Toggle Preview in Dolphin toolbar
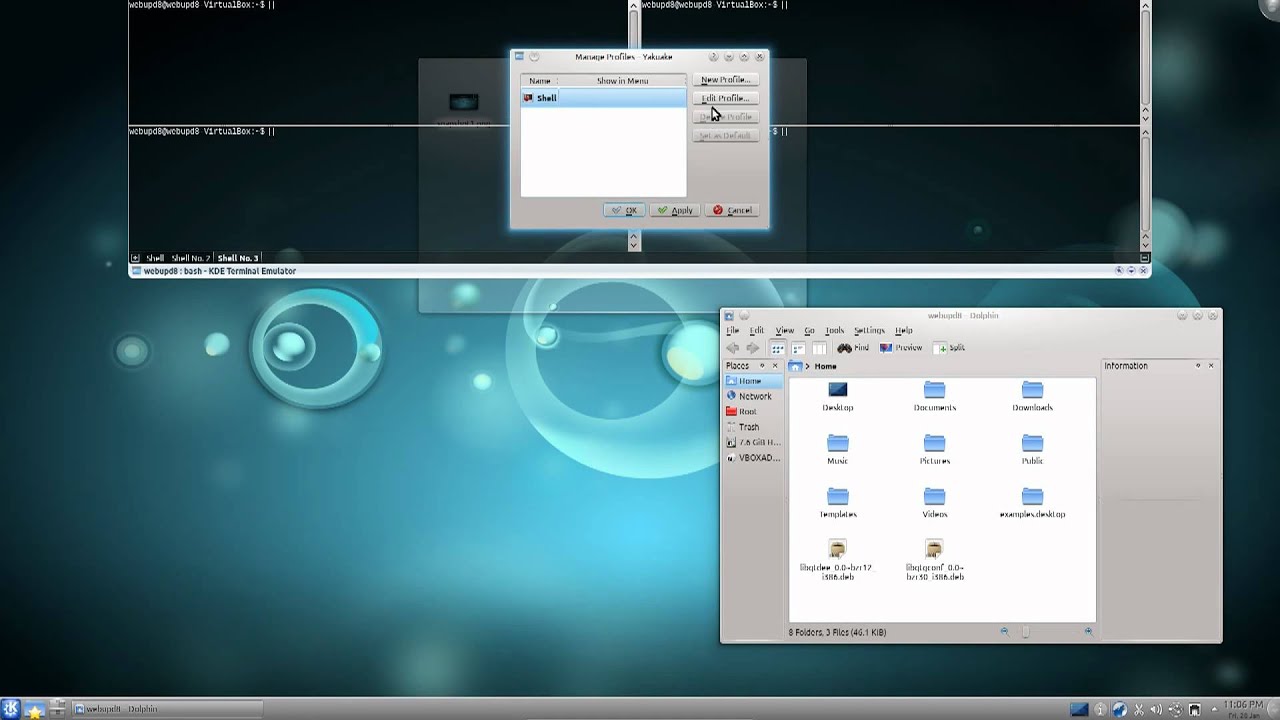 tap(901, 348)
